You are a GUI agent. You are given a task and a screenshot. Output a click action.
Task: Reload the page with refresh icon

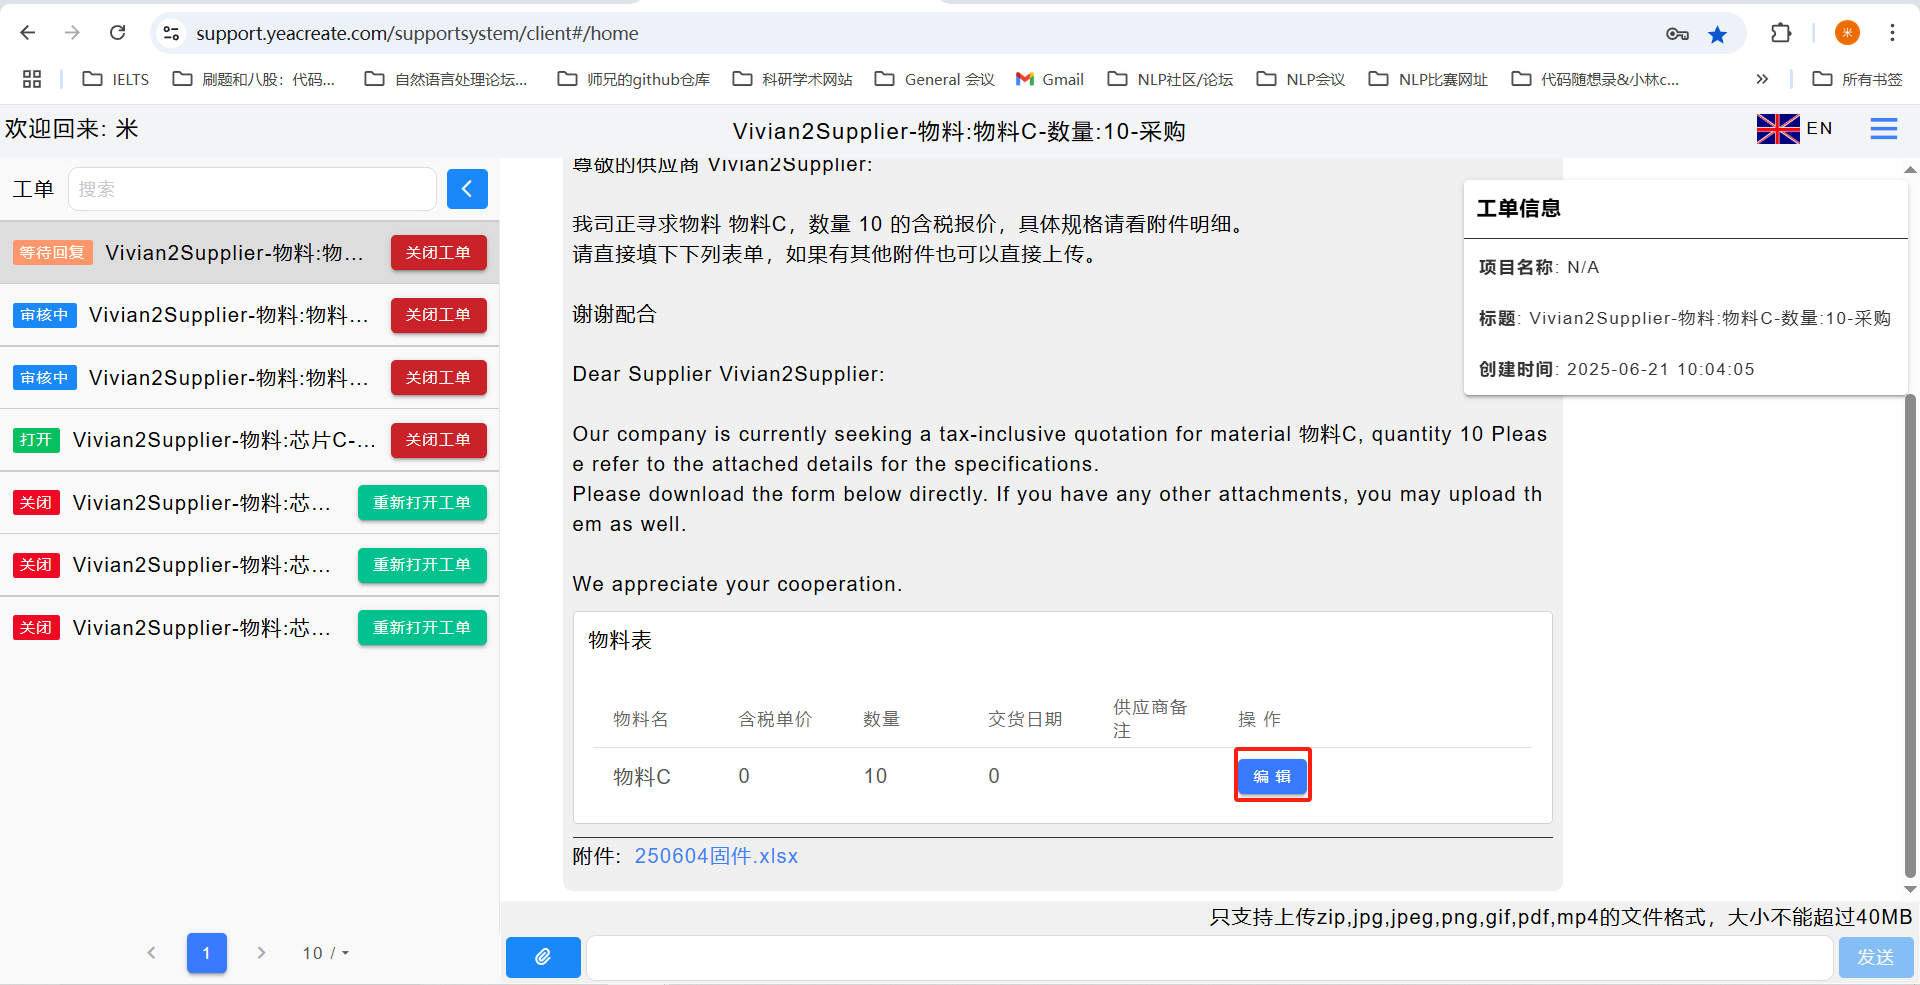(x=118, y=33)
